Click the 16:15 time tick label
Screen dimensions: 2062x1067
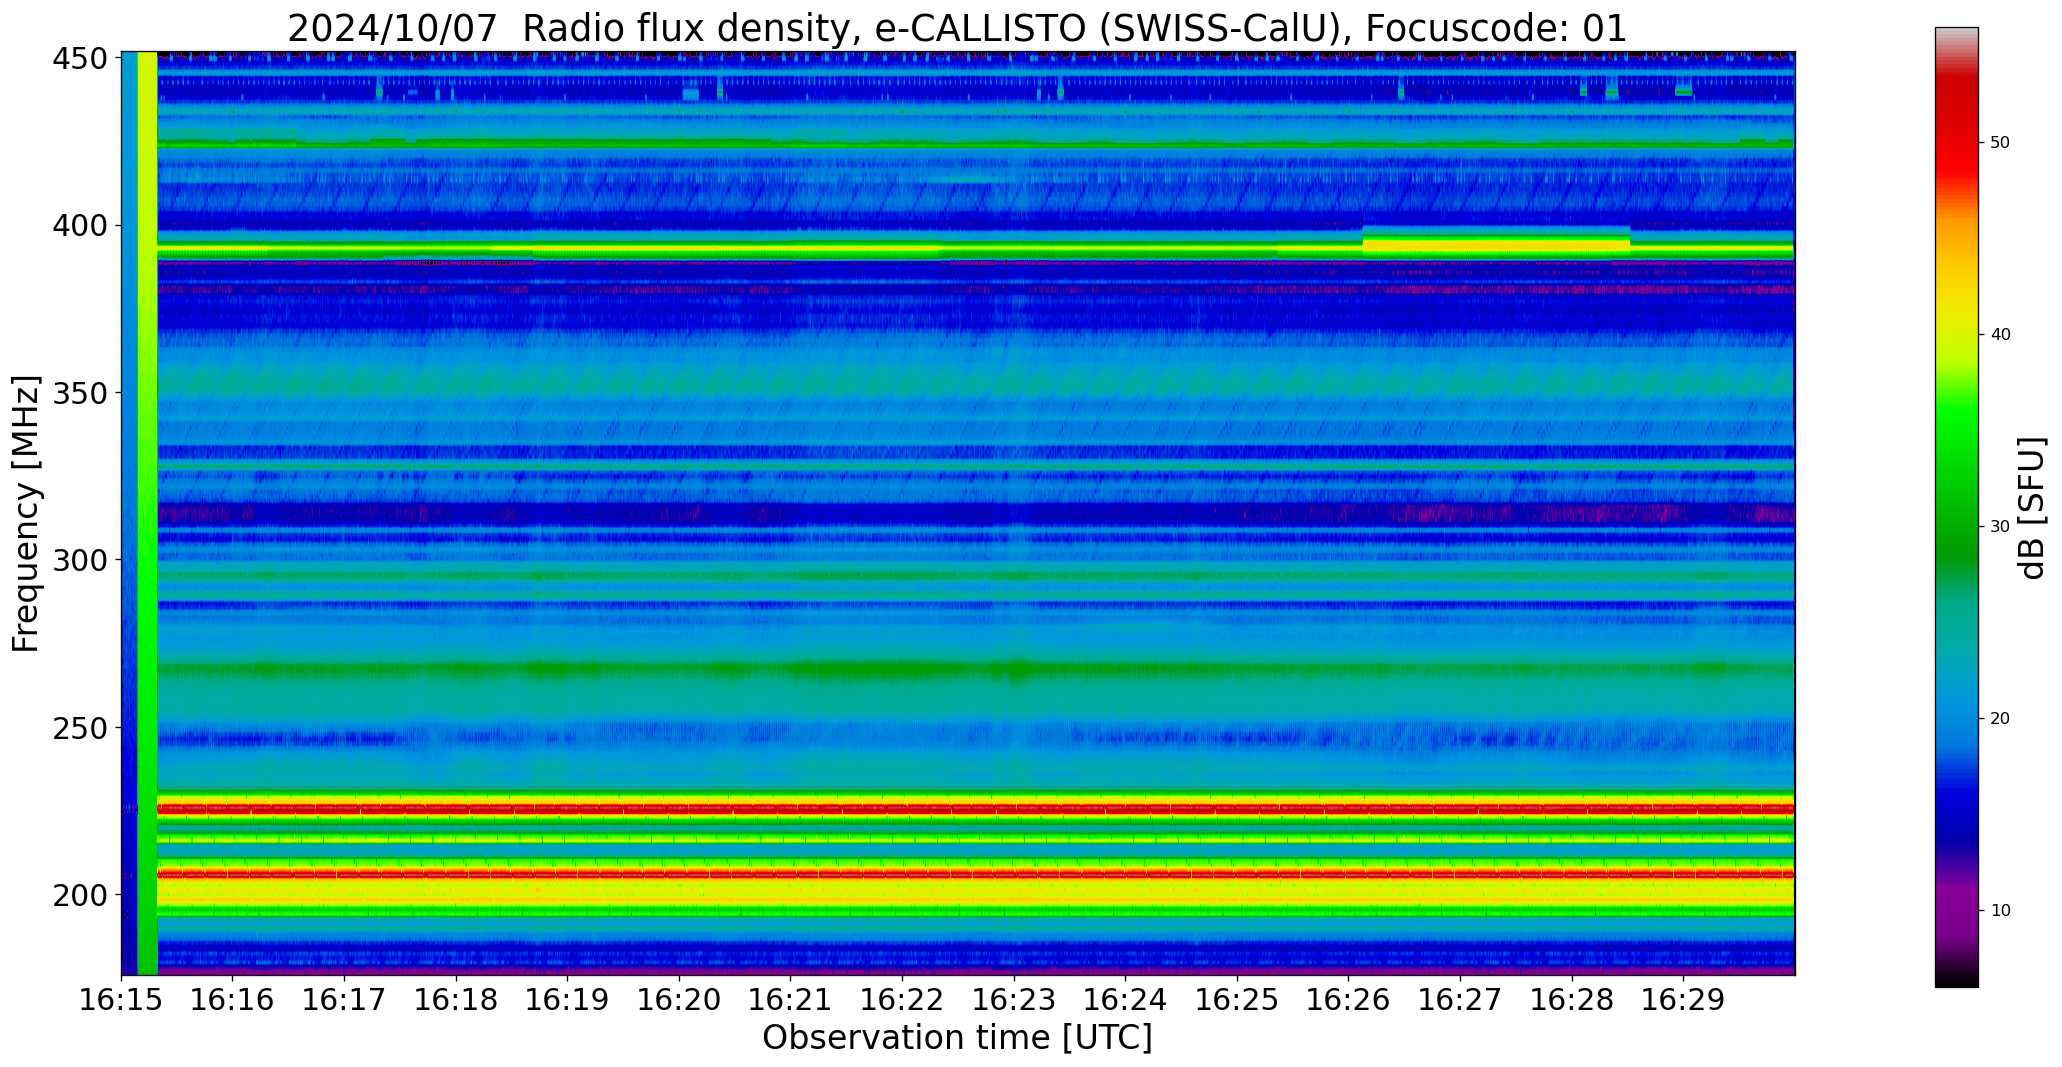pyautogui.click(x=122, y=998)
